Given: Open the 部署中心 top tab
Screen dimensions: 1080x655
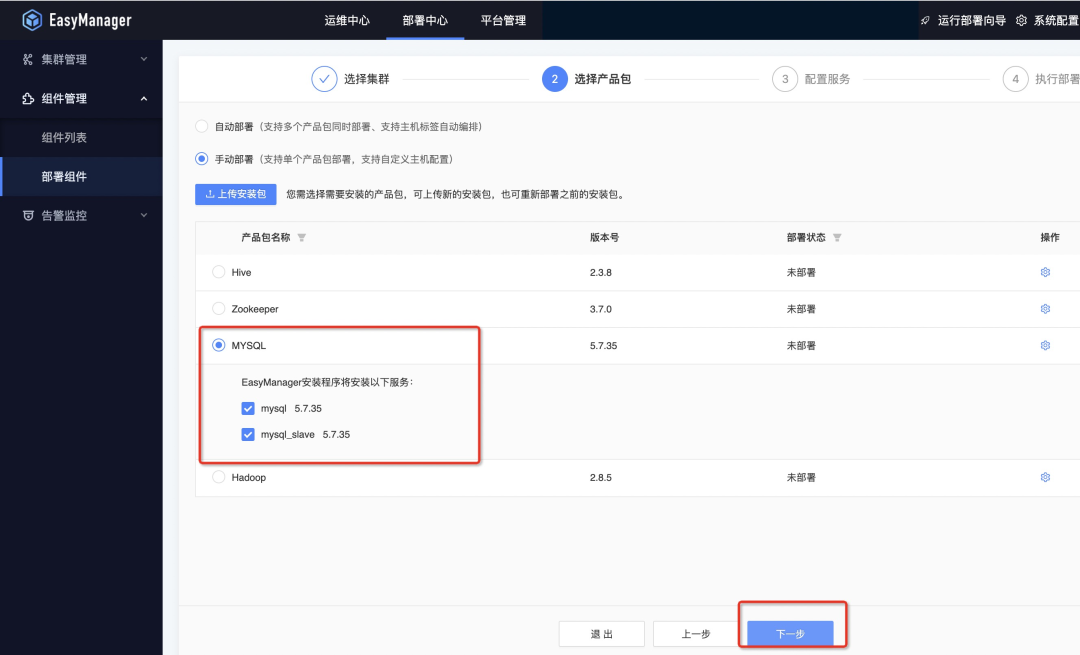Looking at the screenshot, I should pyautogui.click(x=425, y=20).
